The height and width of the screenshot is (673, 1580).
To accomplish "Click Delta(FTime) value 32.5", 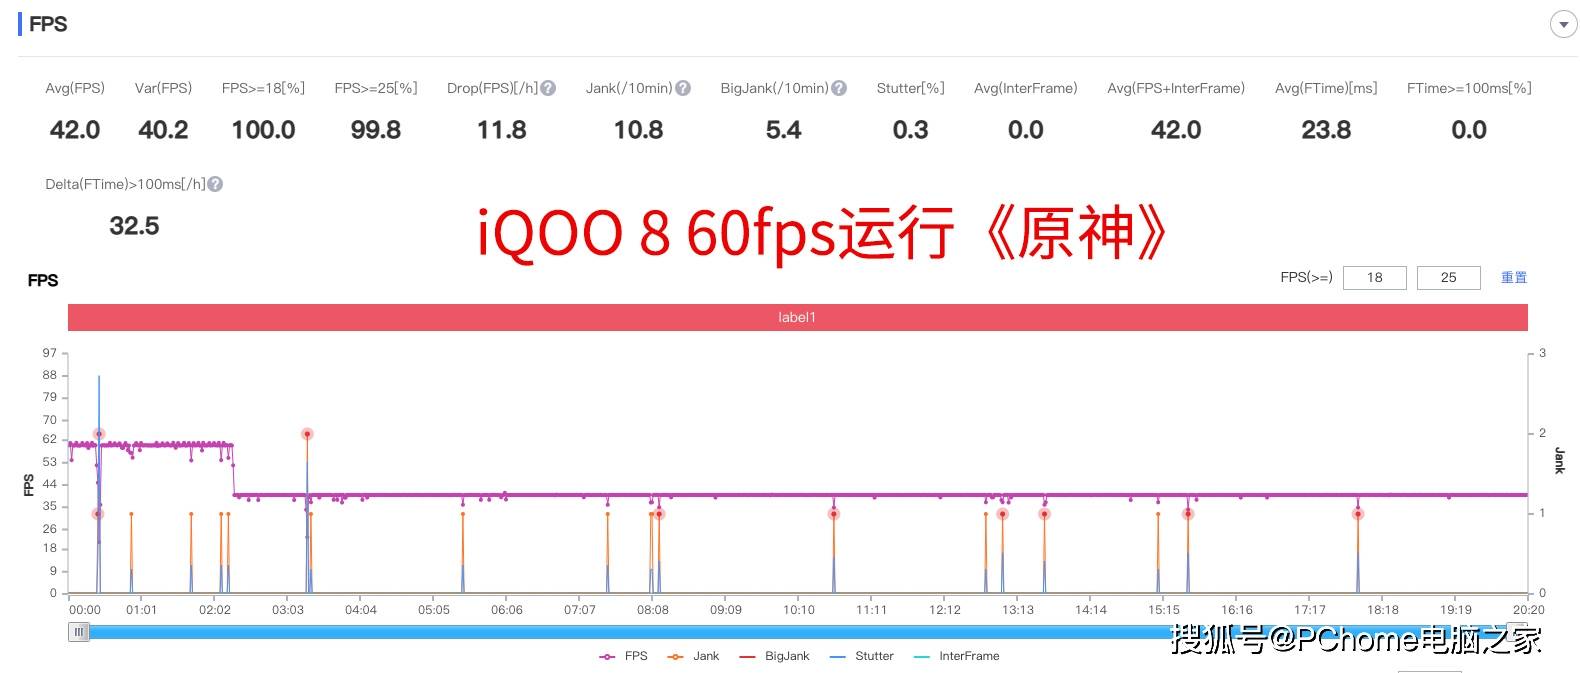I will tap(134, 226).
